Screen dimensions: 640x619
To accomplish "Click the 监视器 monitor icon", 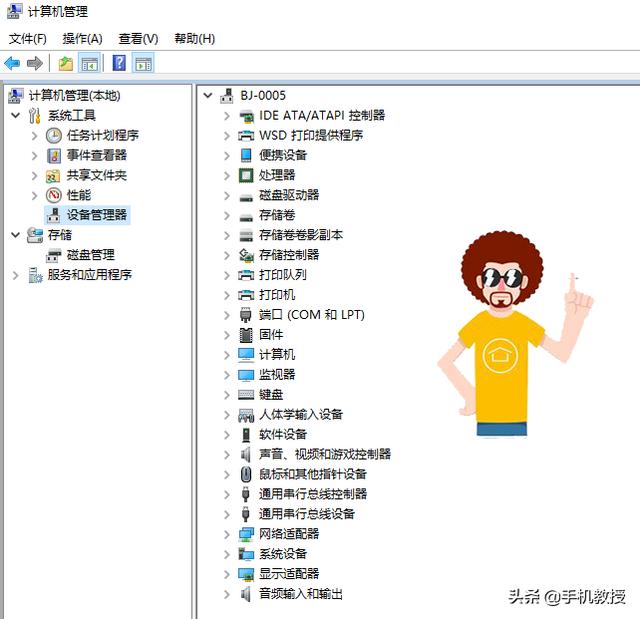I will (246, 375).
